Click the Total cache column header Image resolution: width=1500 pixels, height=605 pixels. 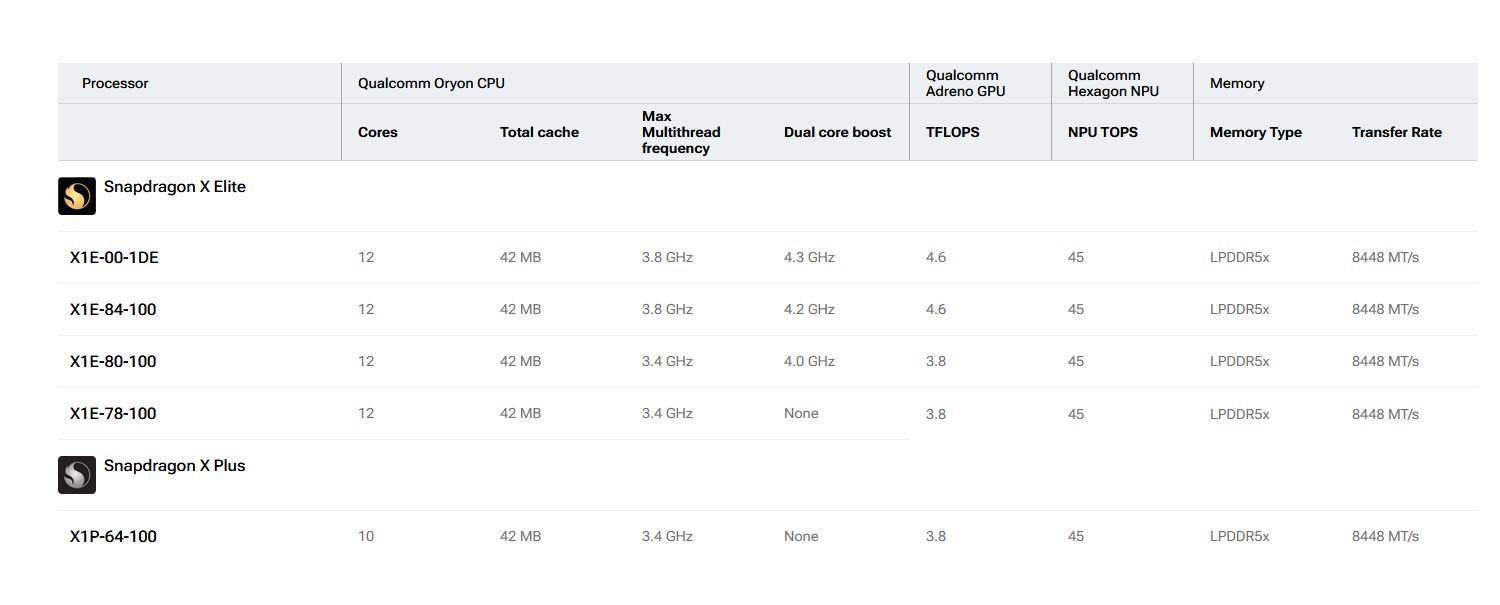click(x=539, y=133)
